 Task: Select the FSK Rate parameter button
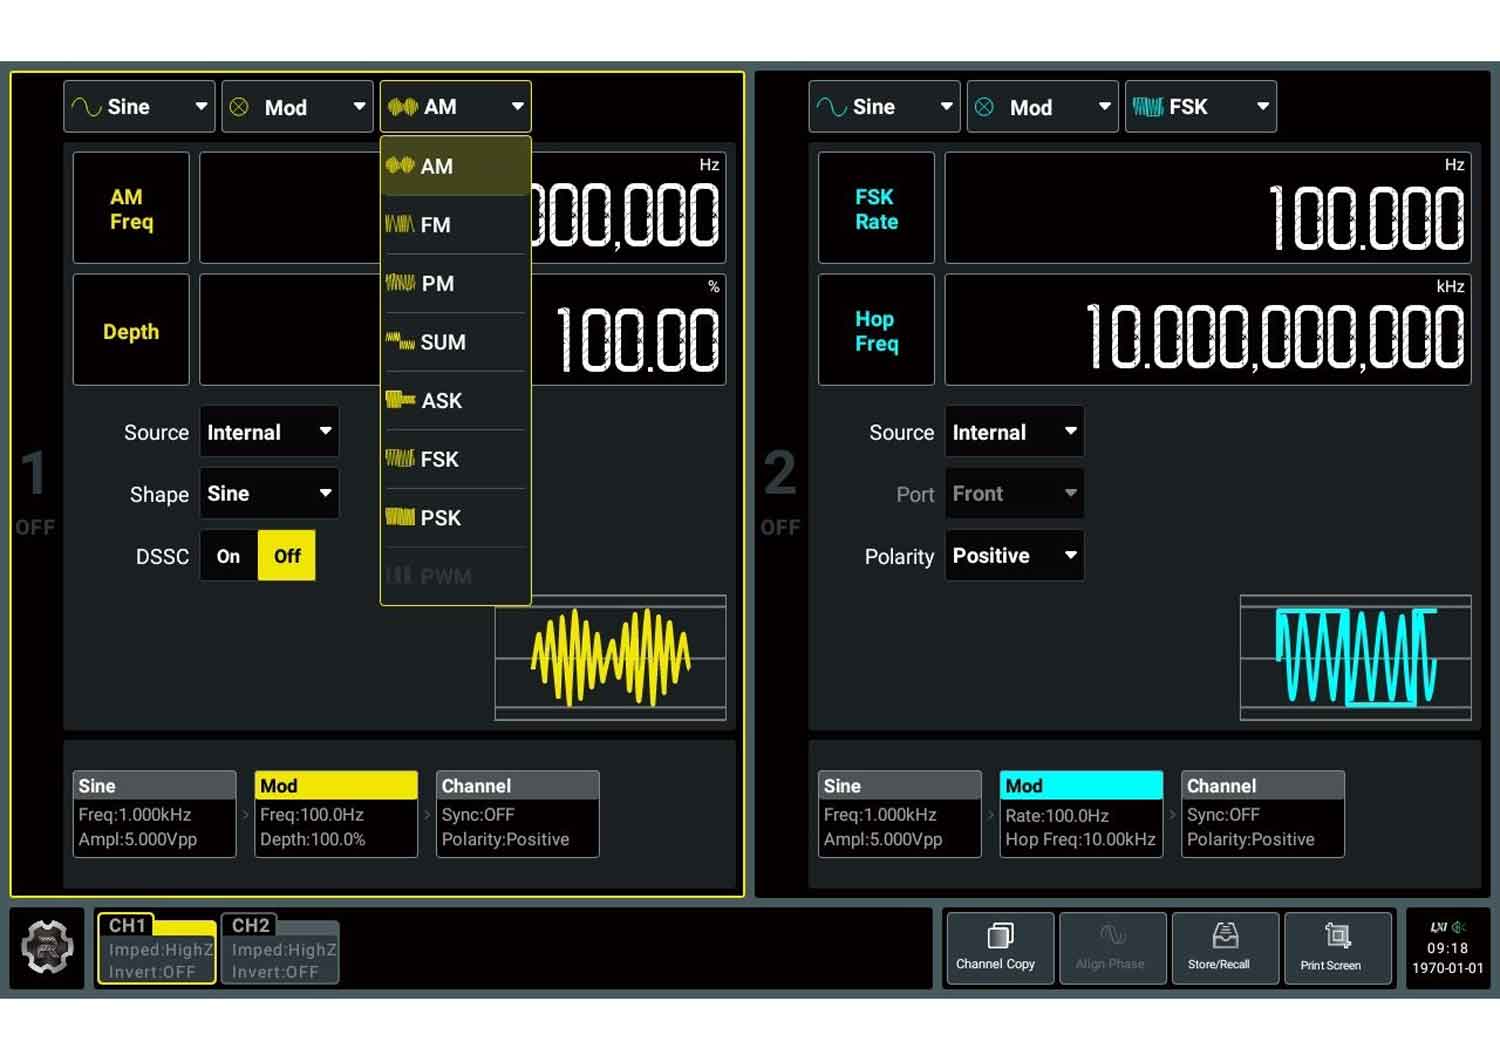tap(876, 208)
